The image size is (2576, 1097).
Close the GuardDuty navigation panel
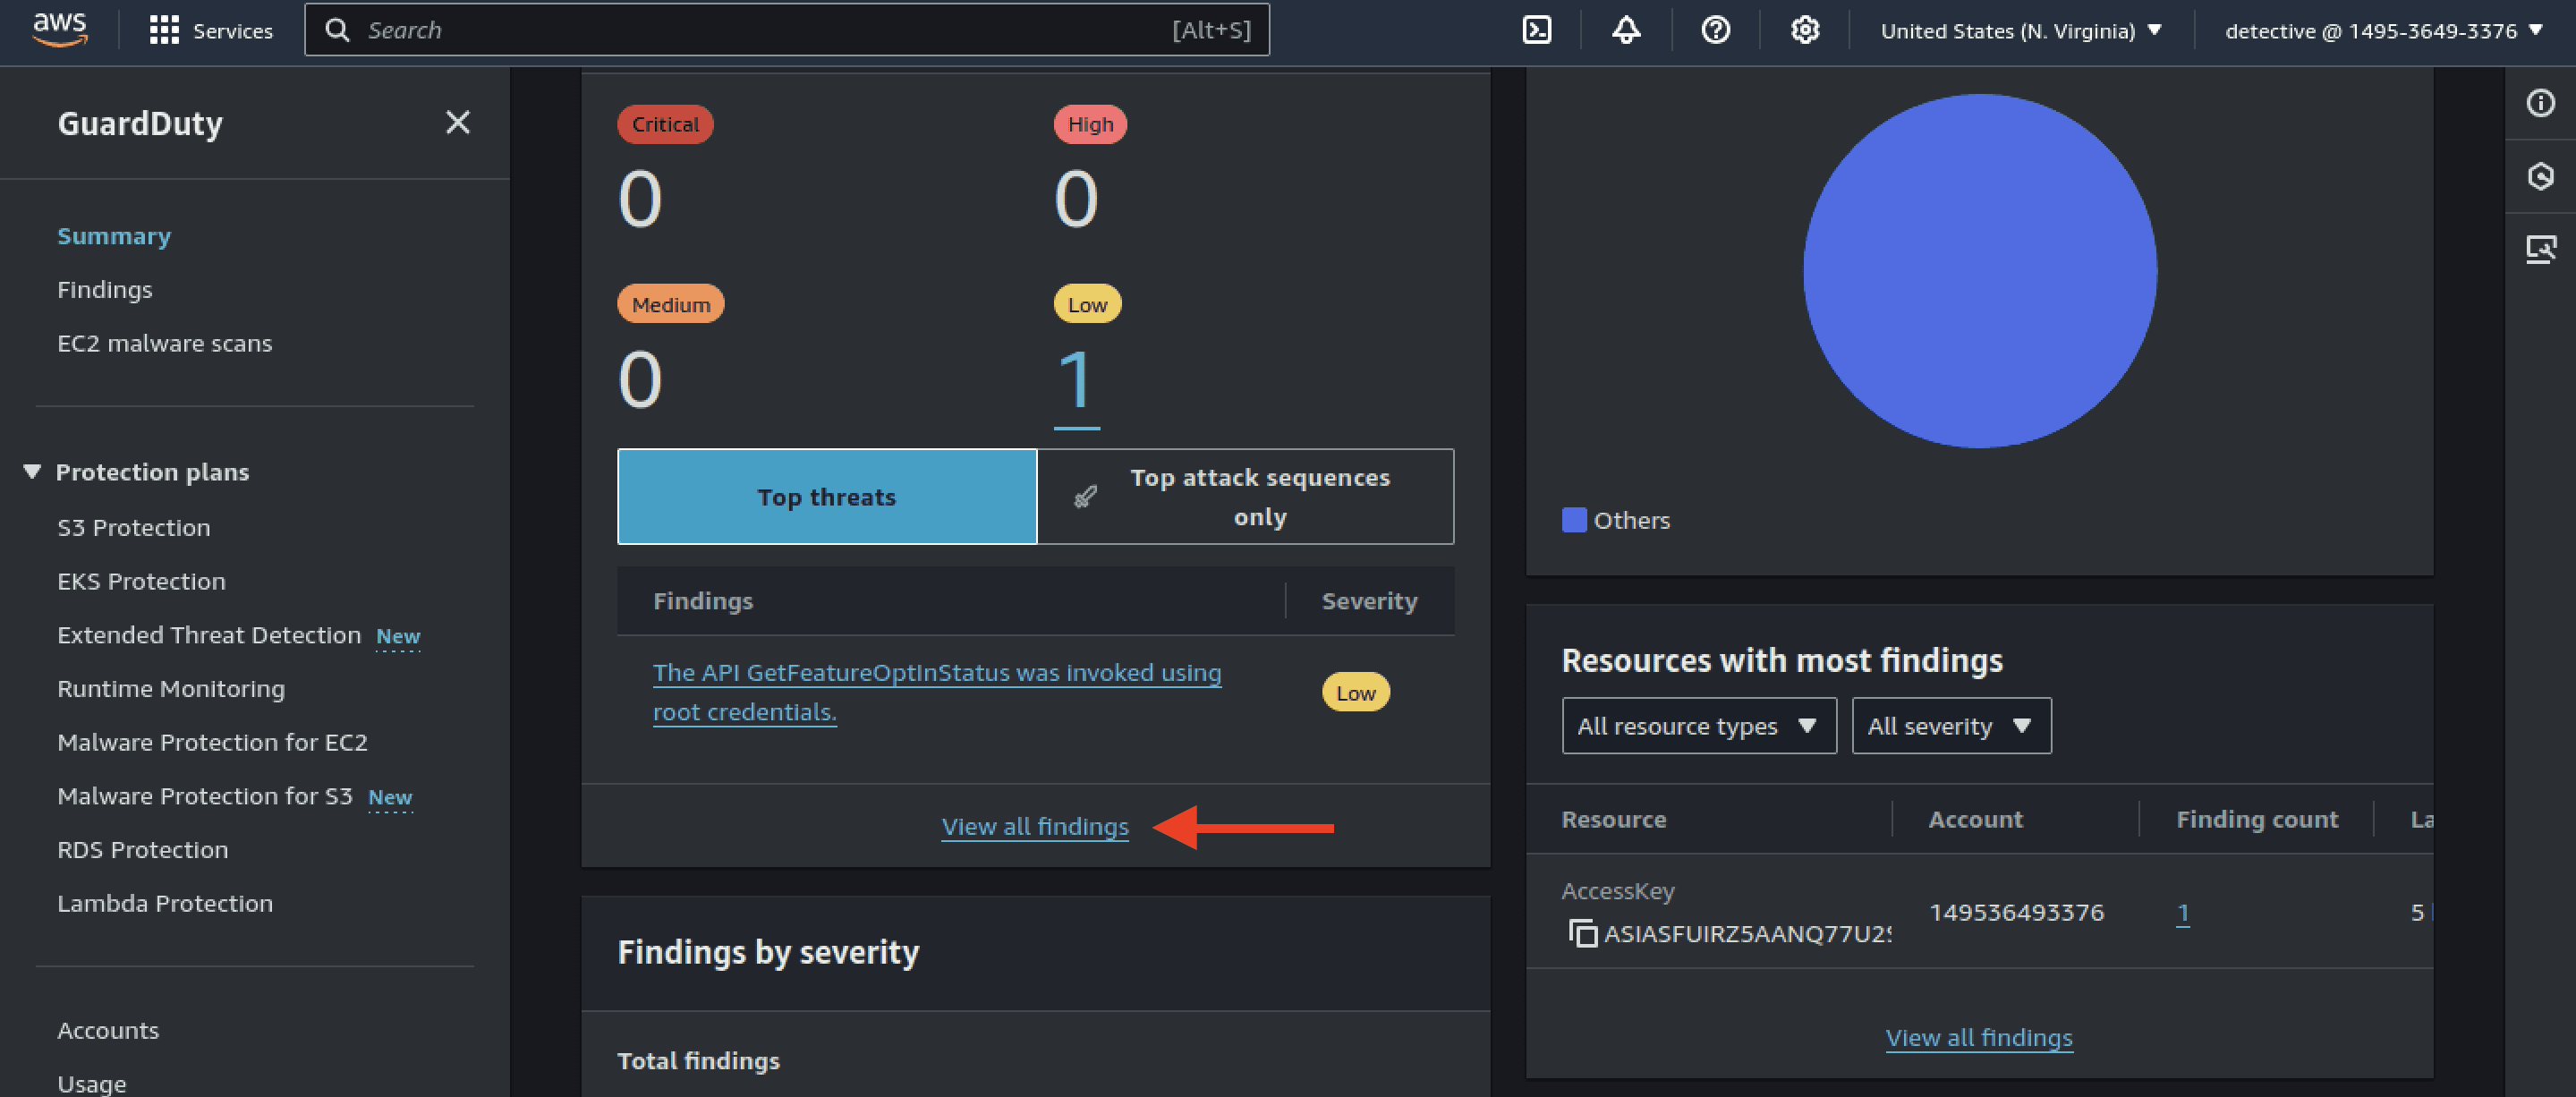[x=458, y=122]
